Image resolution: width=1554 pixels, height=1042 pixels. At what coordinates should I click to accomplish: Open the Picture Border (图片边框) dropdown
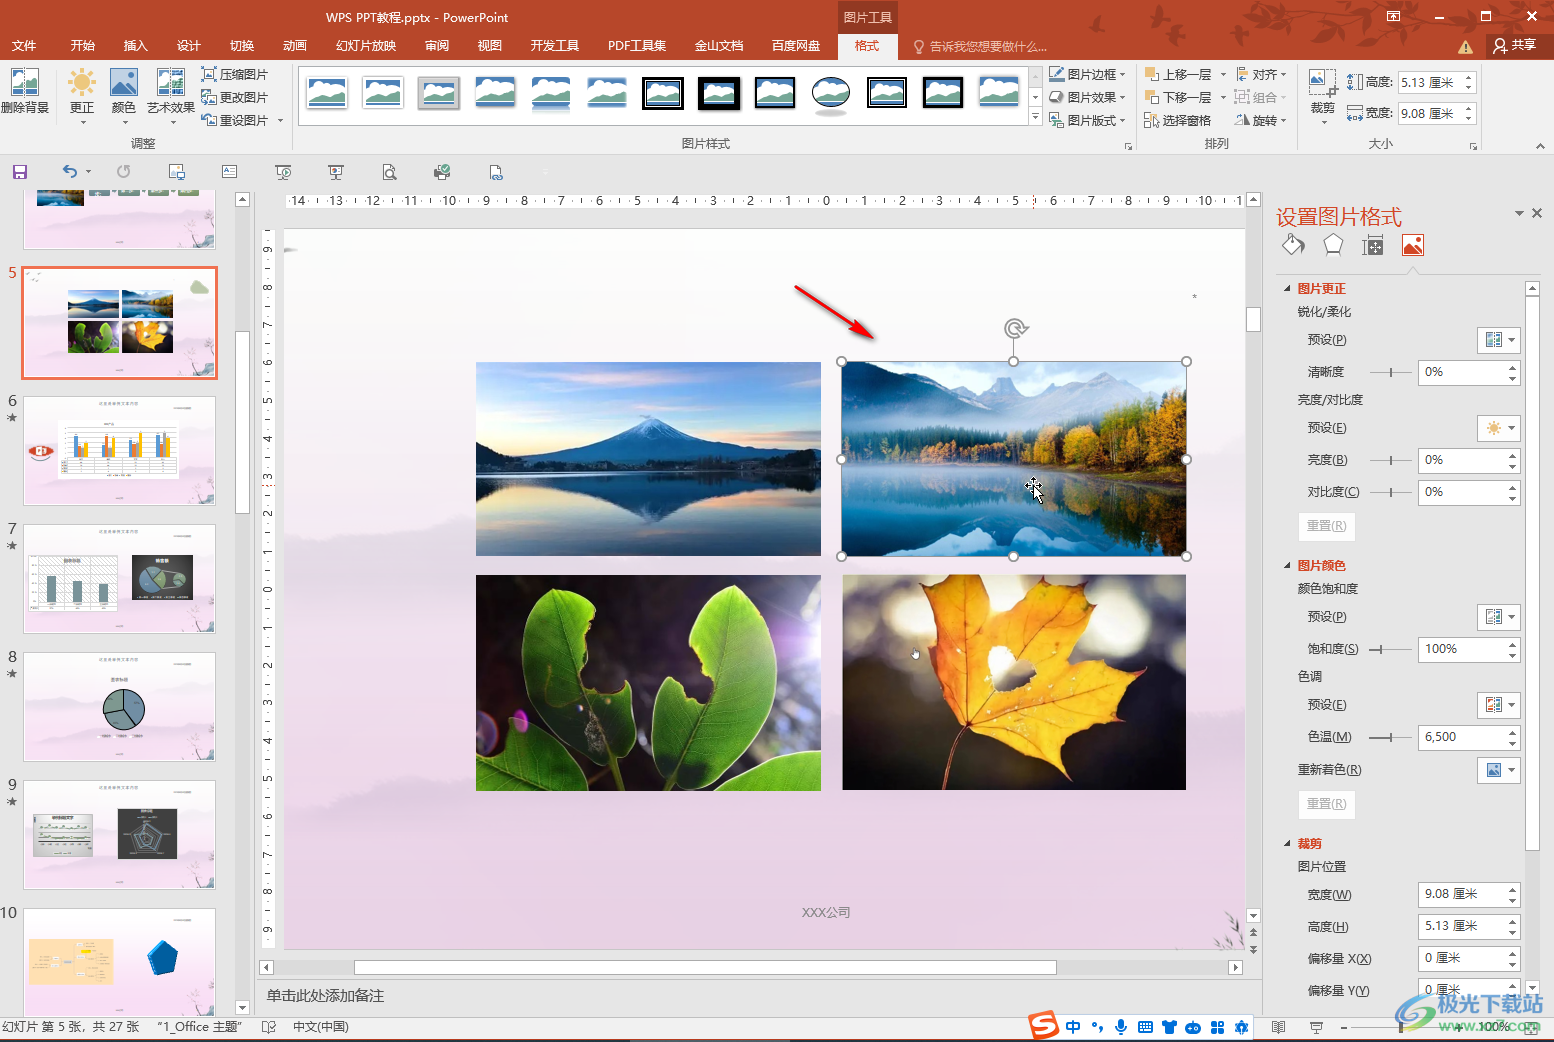click(x=1087, y=74)
